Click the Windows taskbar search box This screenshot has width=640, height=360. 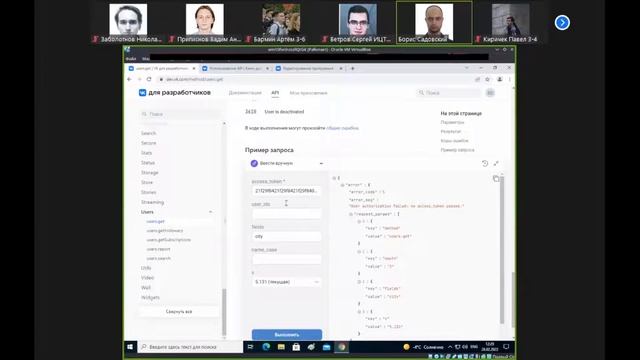tap(190, 347)
